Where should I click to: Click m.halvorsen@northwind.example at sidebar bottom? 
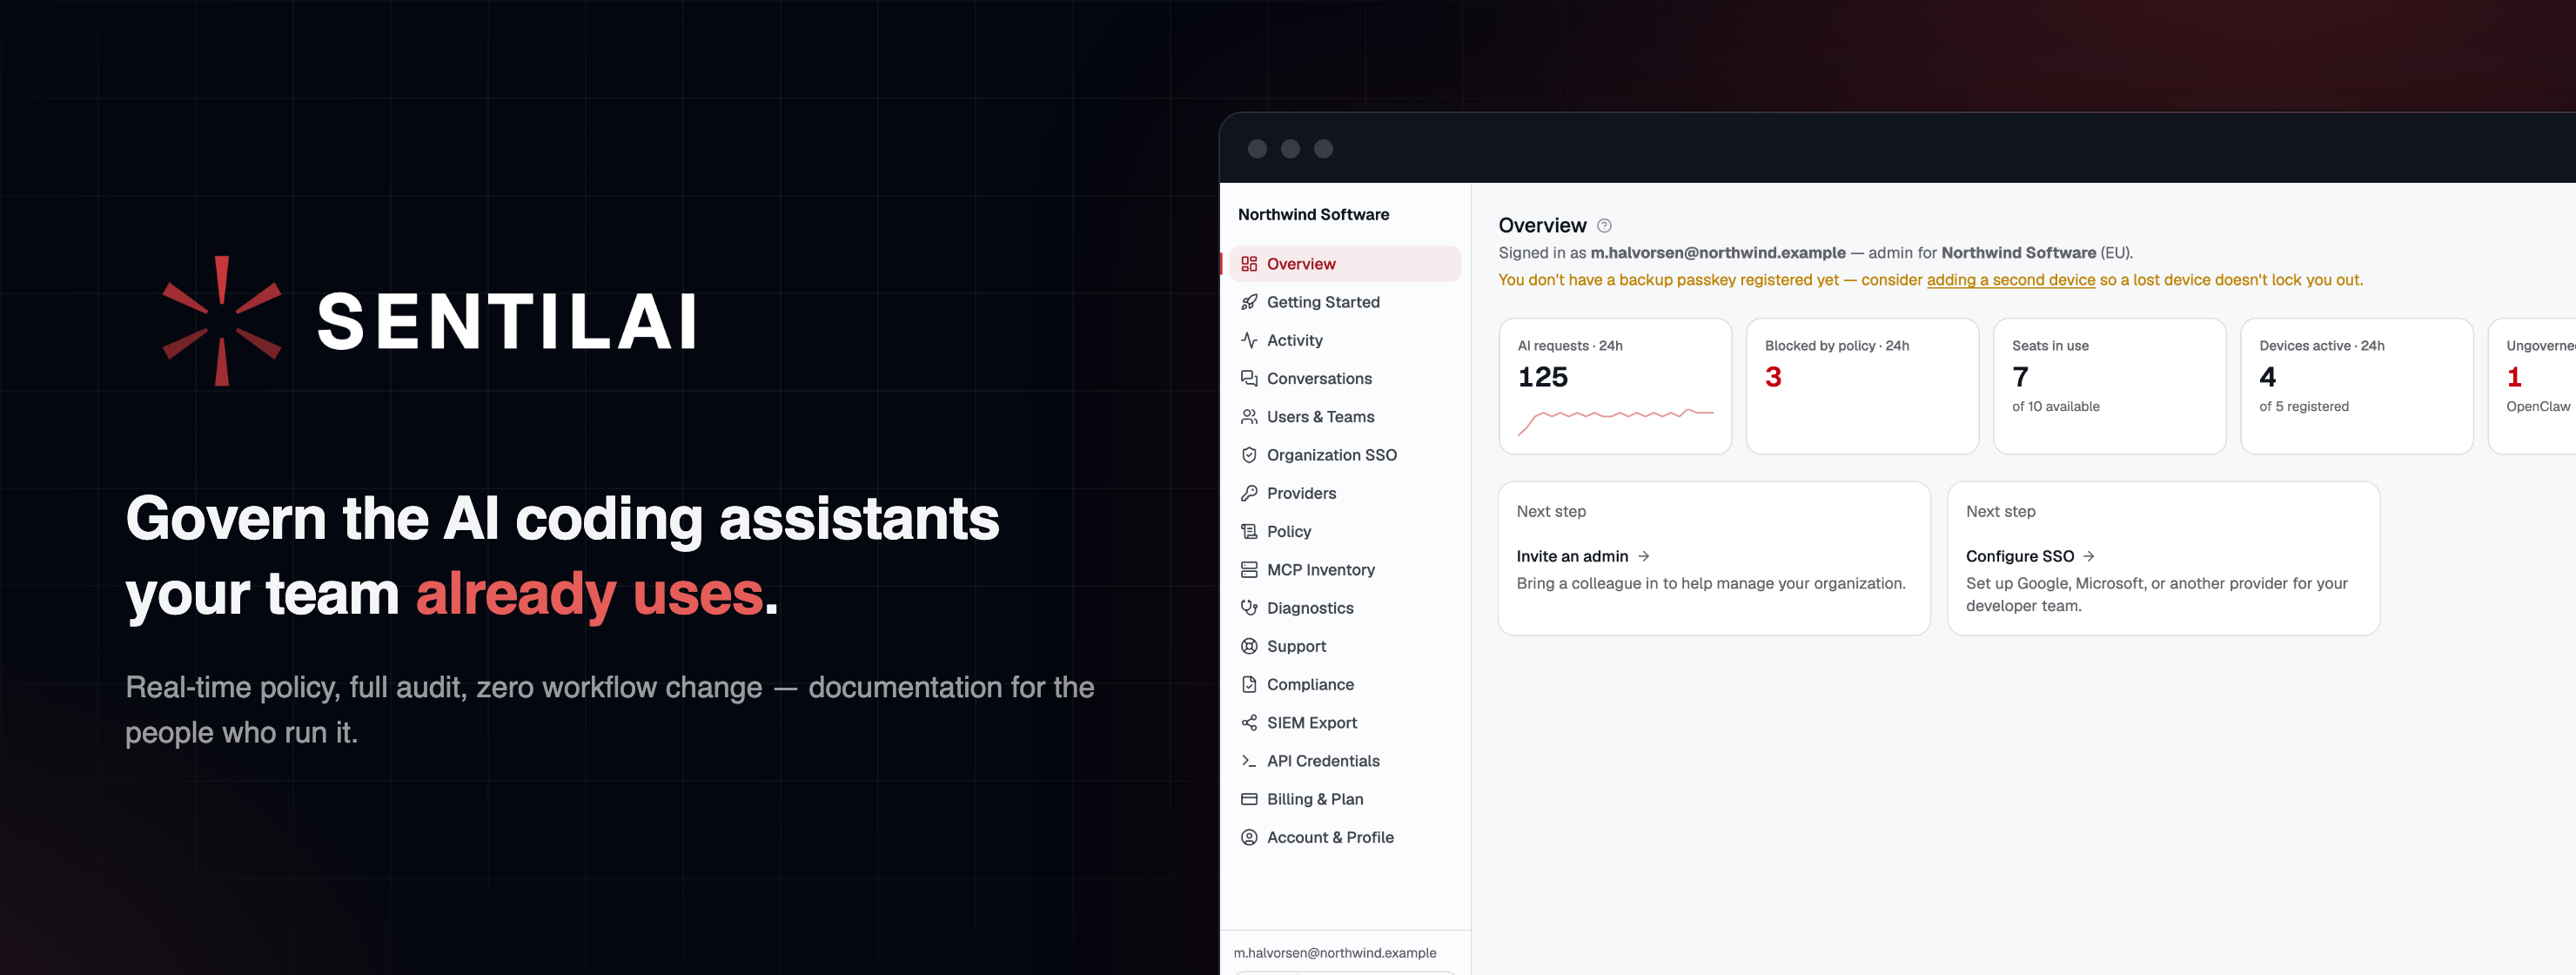coord(1334,953)
